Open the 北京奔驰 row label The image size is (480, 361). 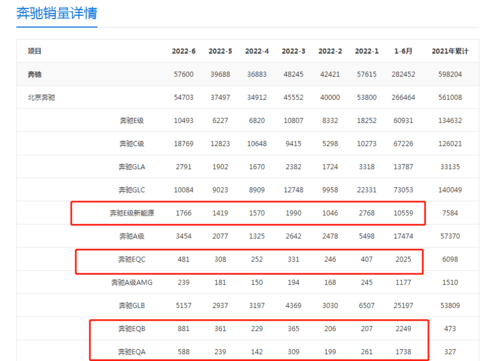coord(41,98)
